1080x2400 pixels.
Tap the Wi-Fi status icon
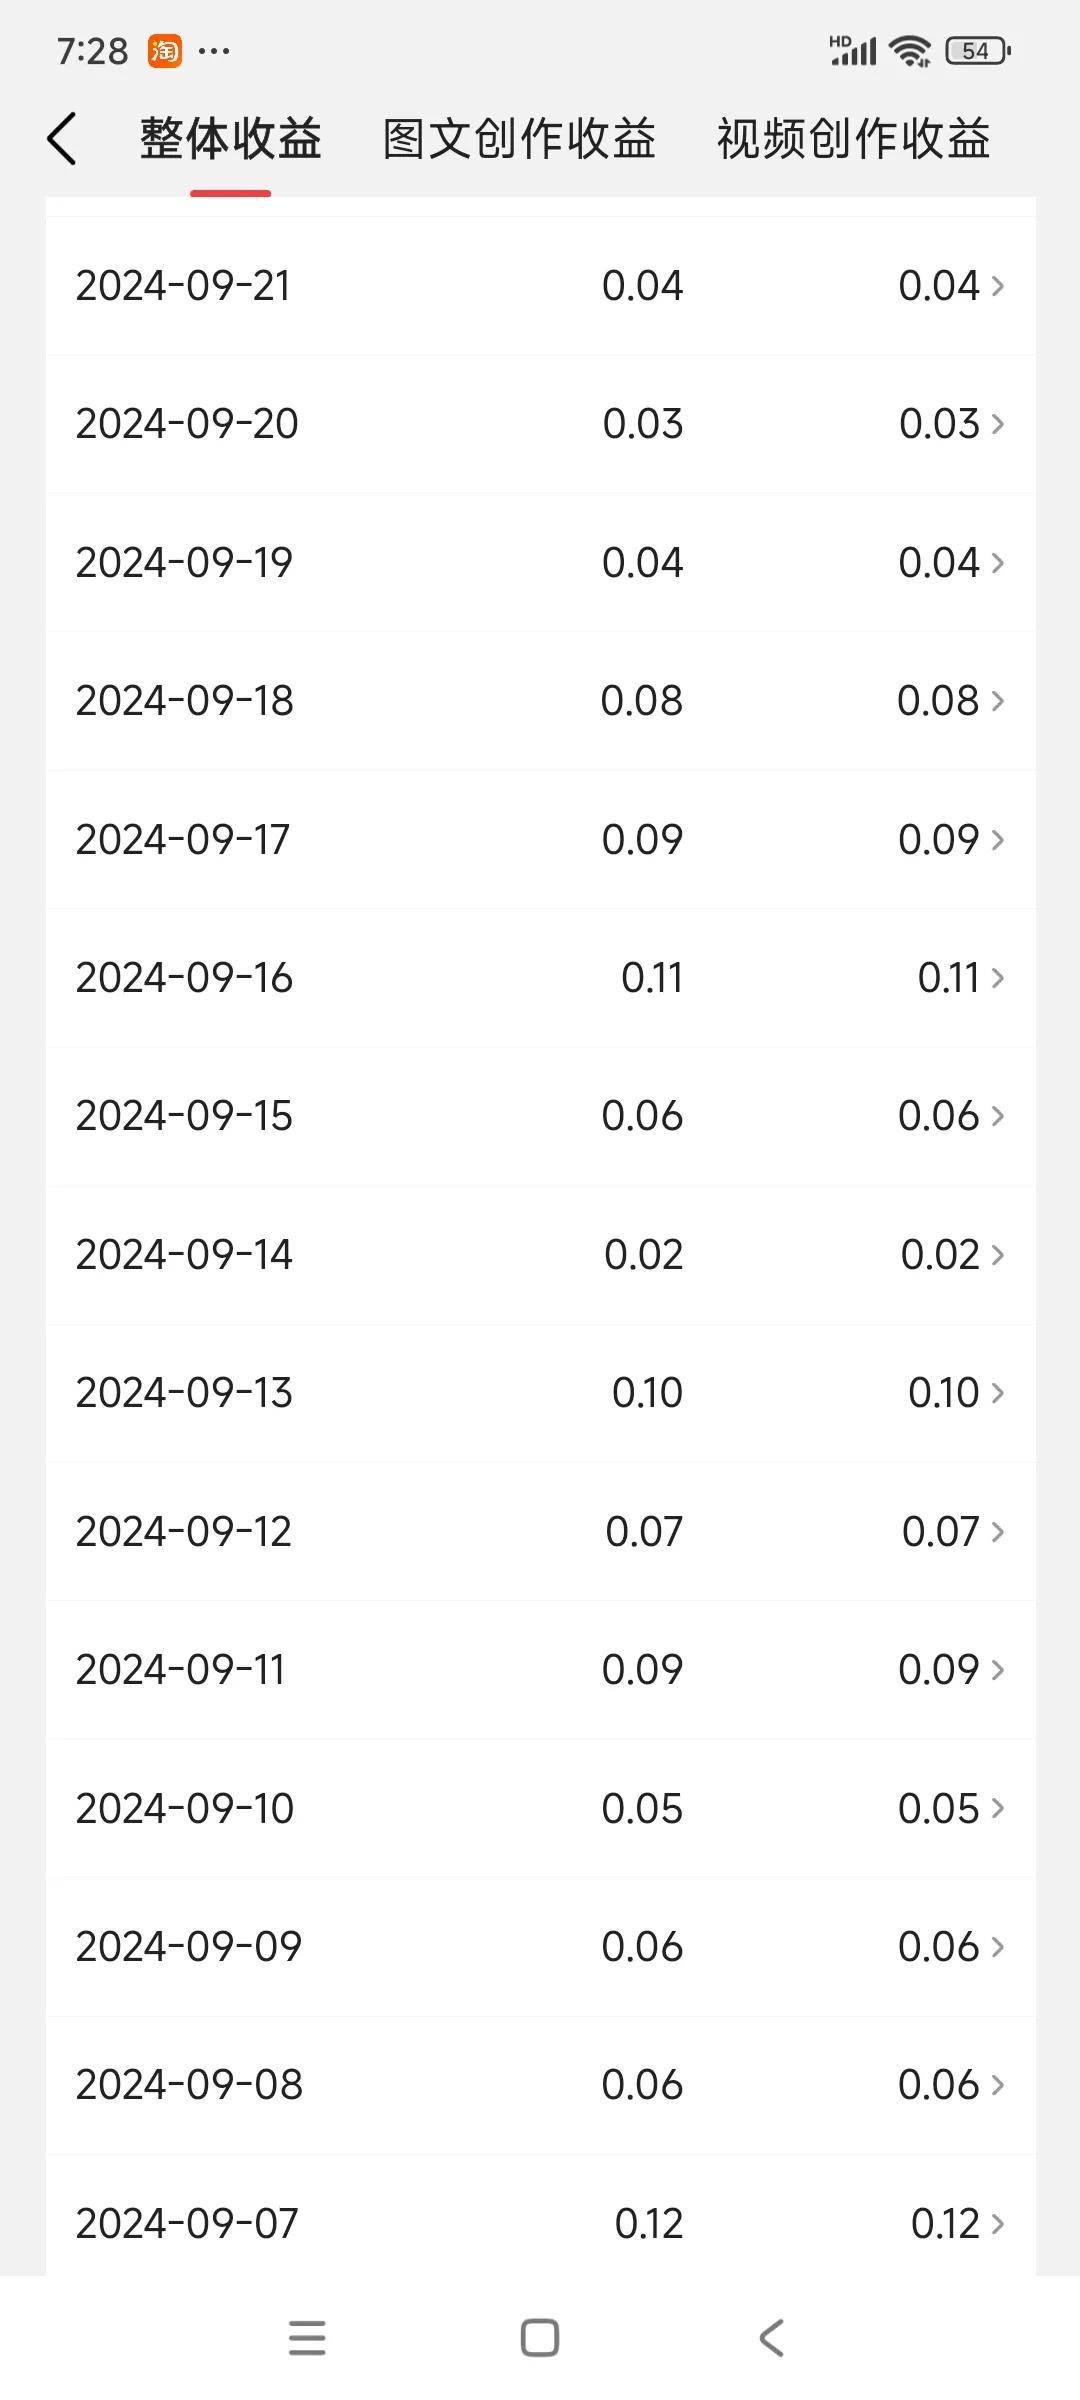point(910,50)
